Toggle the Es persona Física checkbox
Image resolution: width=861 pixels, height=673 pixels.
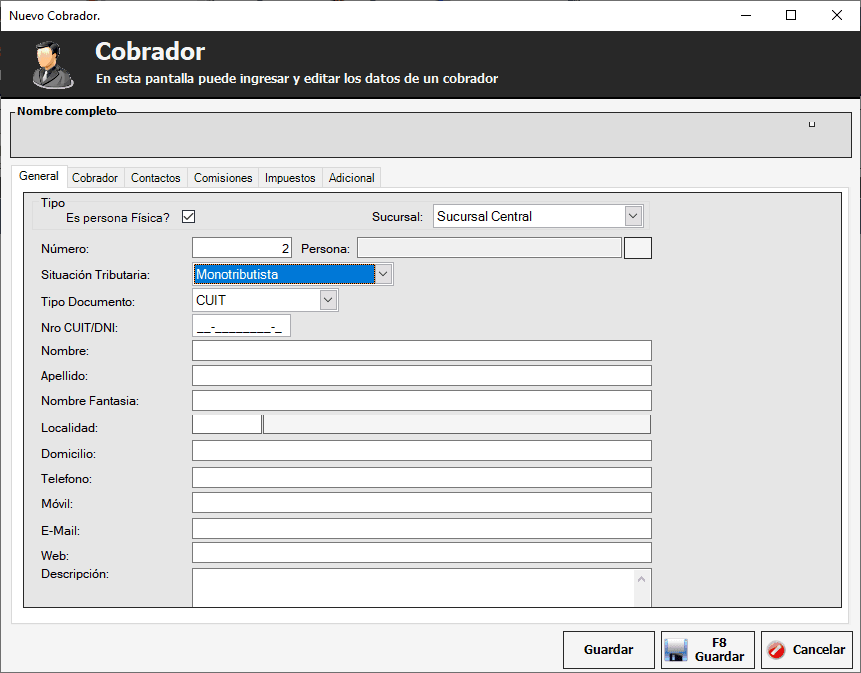pos(188,217)
